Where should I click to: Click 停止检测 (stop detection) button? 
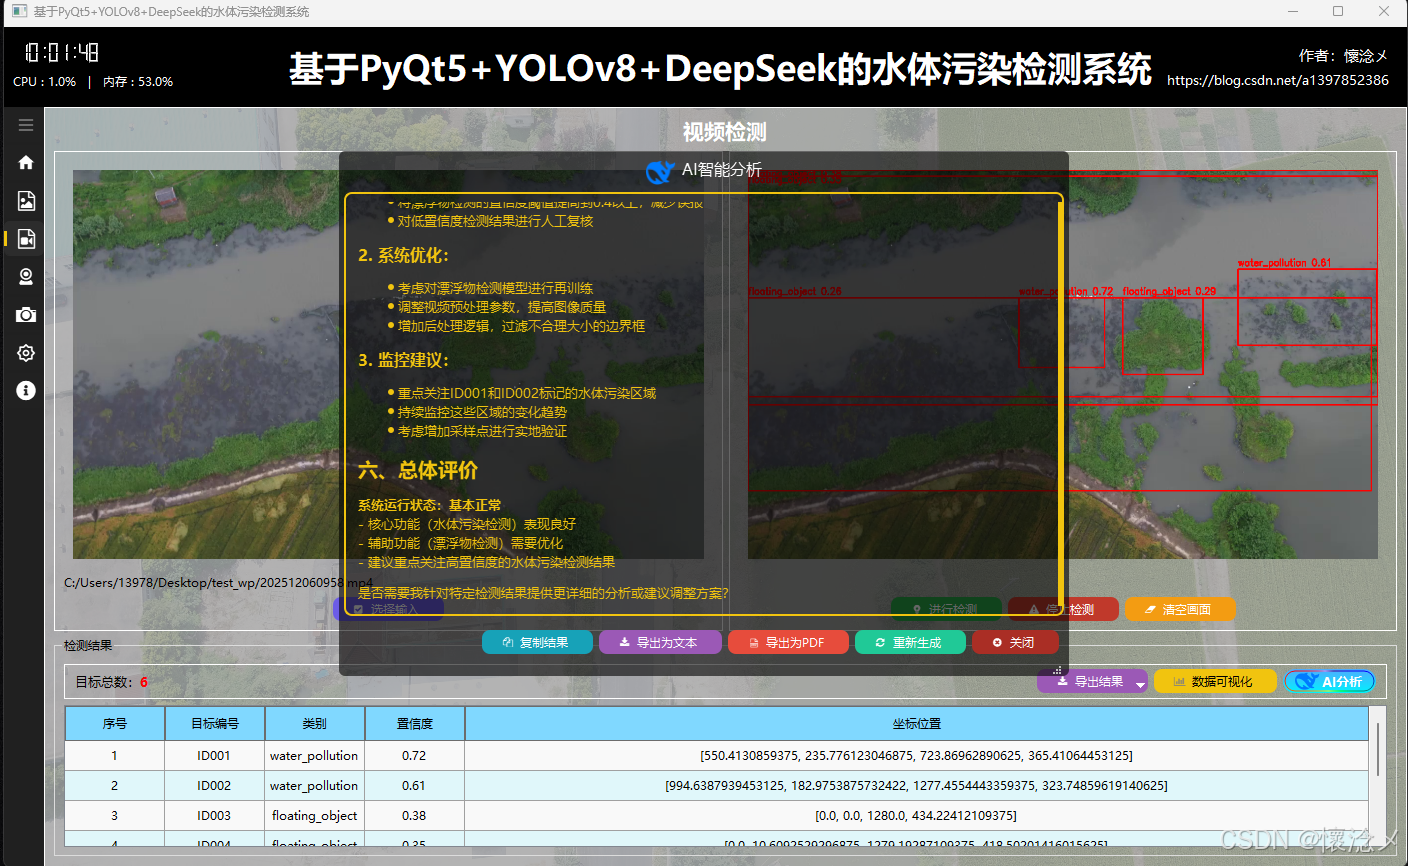click(x=1063, y=609)
